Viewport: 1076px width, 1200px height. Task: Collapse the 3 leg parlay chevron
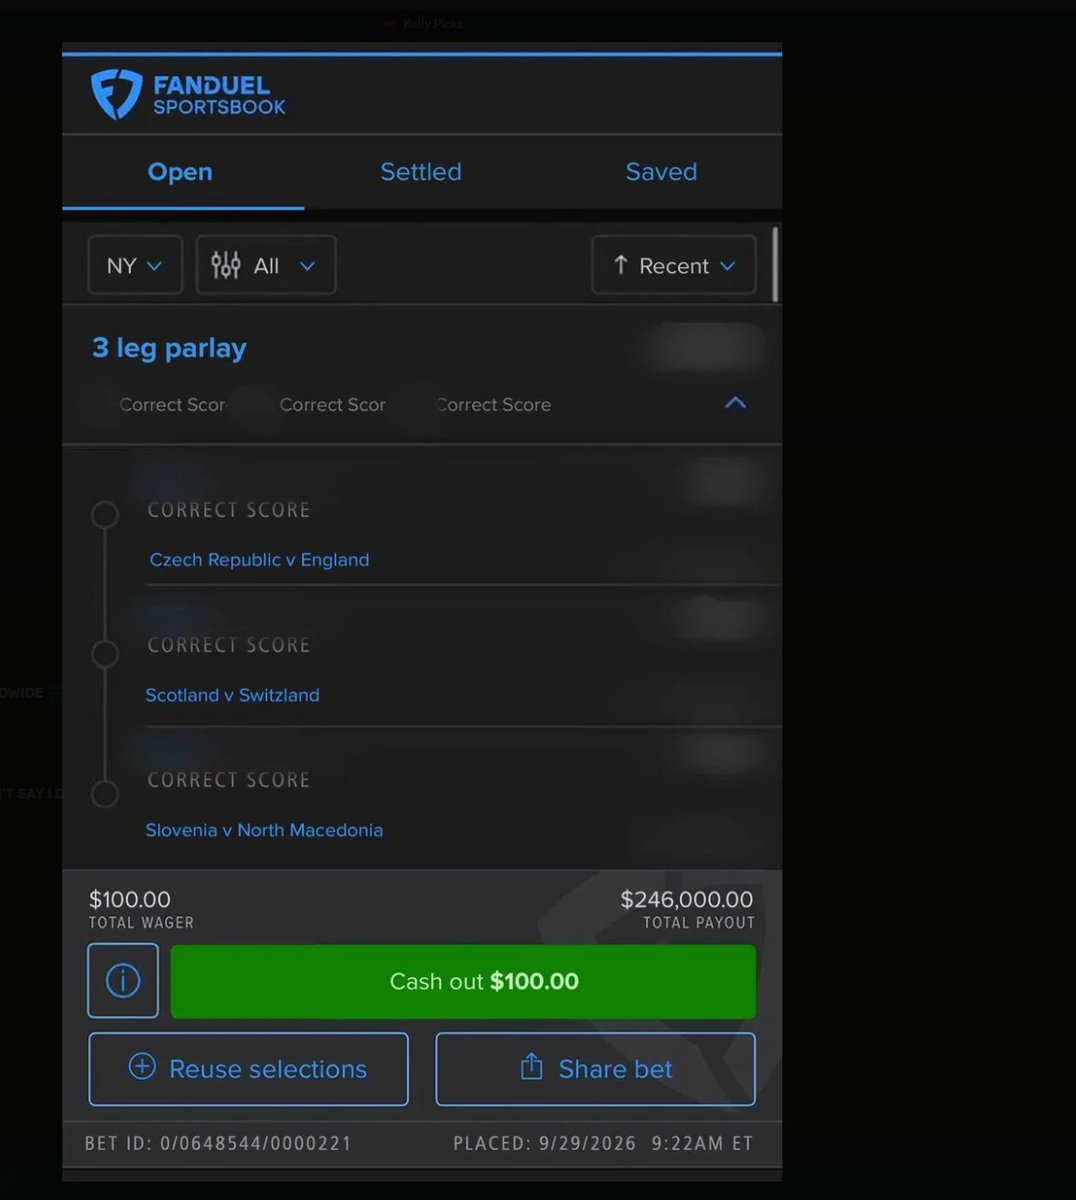(735, 403)
